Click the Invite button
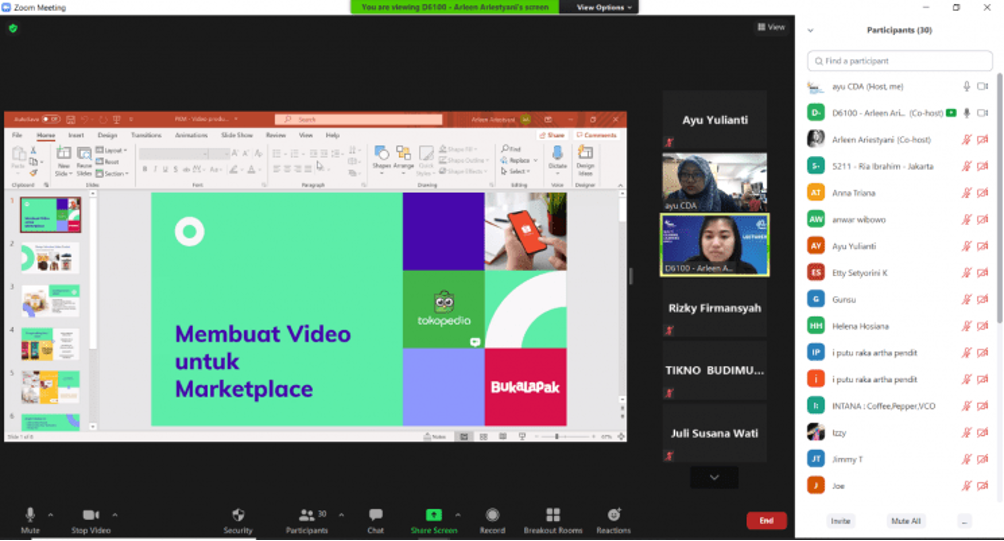This screenshot has height=541, width=1004. (x=841, y=521)
